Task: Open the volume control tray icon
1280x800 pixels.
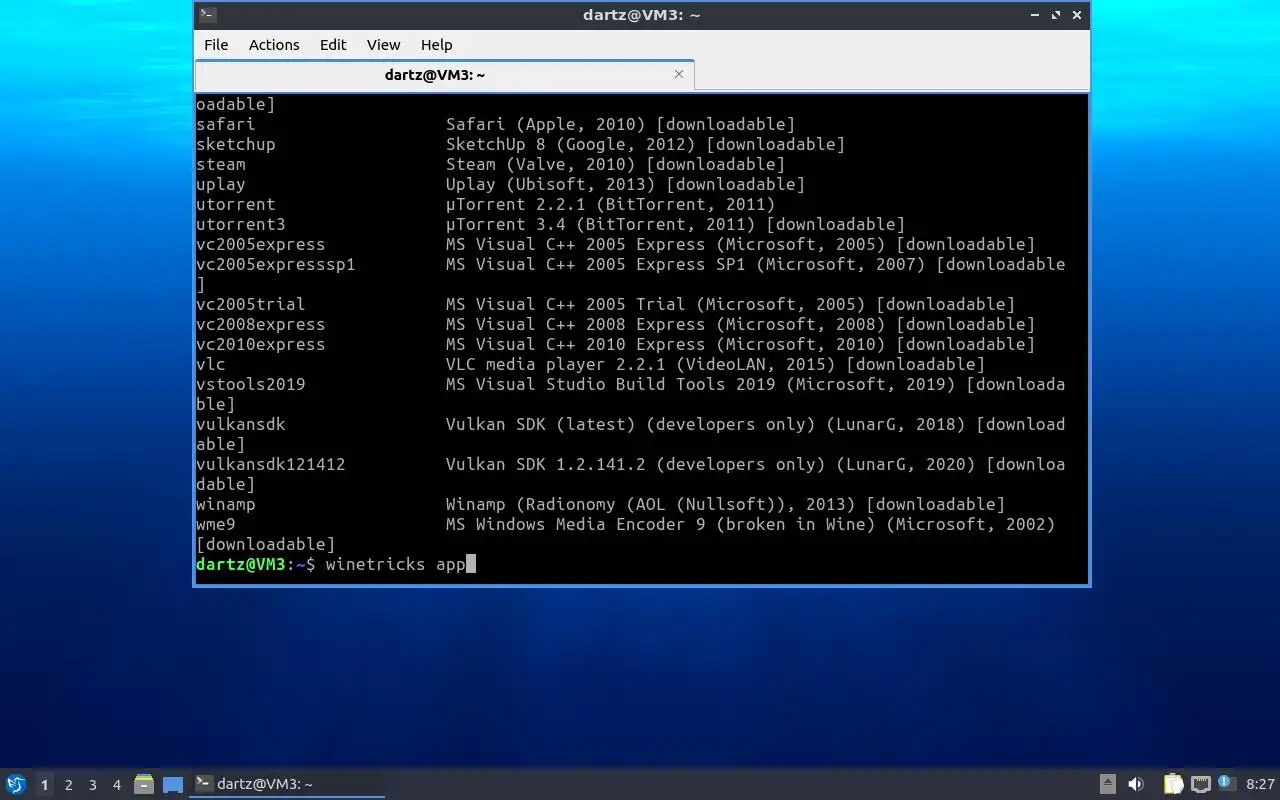Action: (x=1136, y=784)
